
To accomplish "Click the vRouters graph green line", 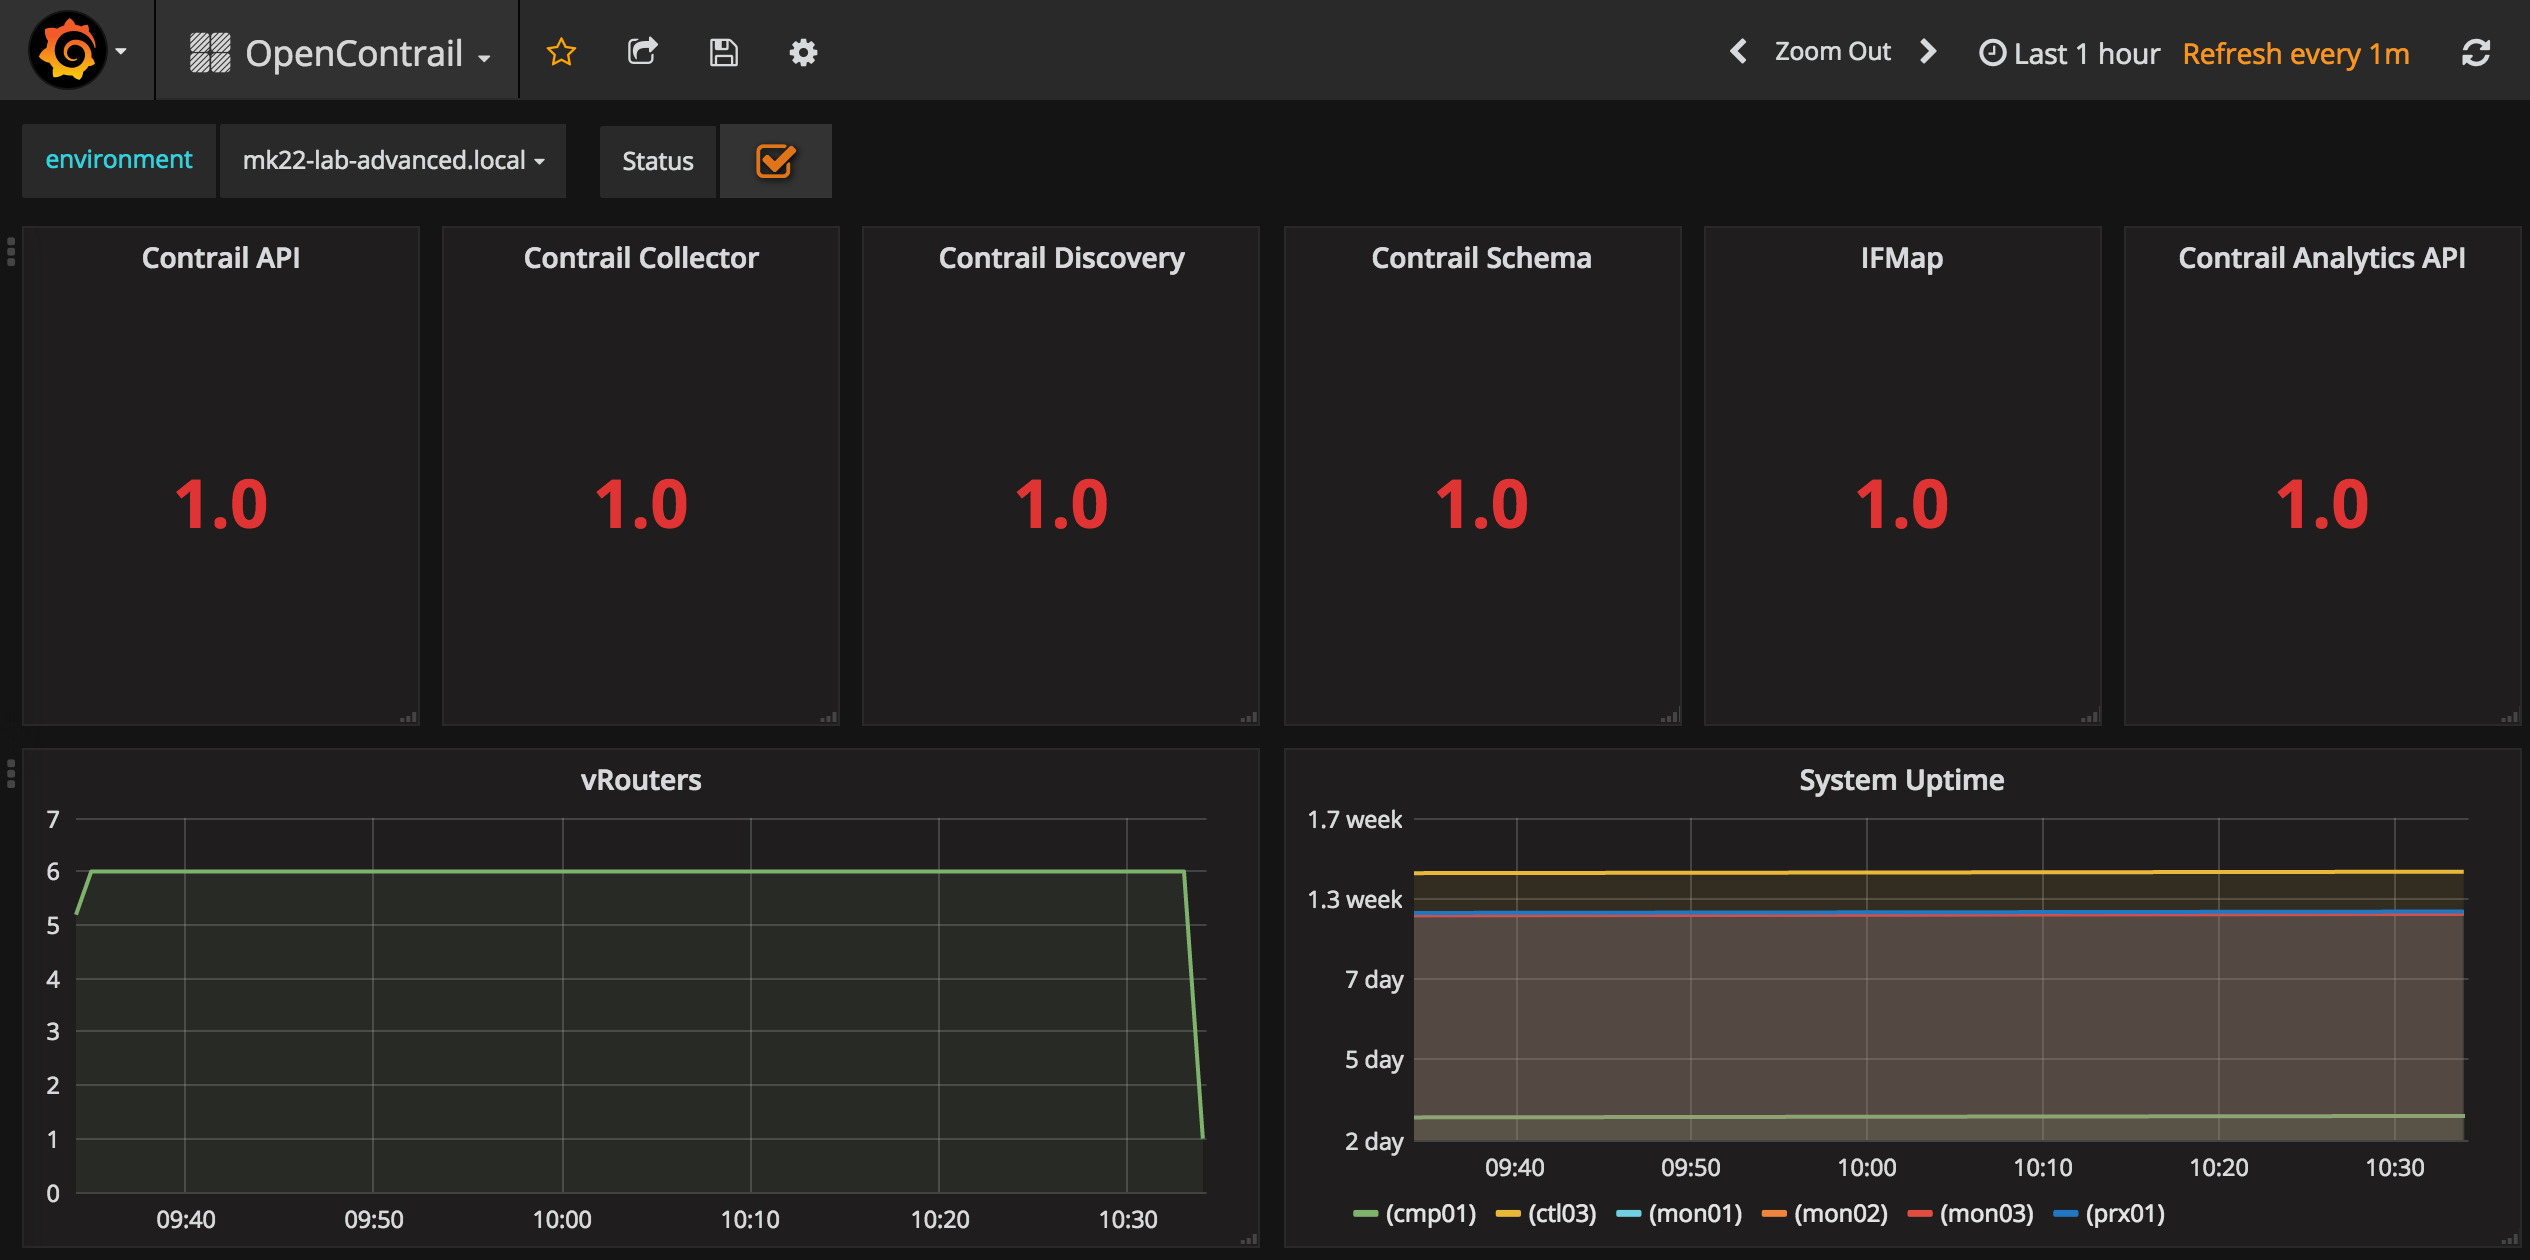I will click(640, 871).
